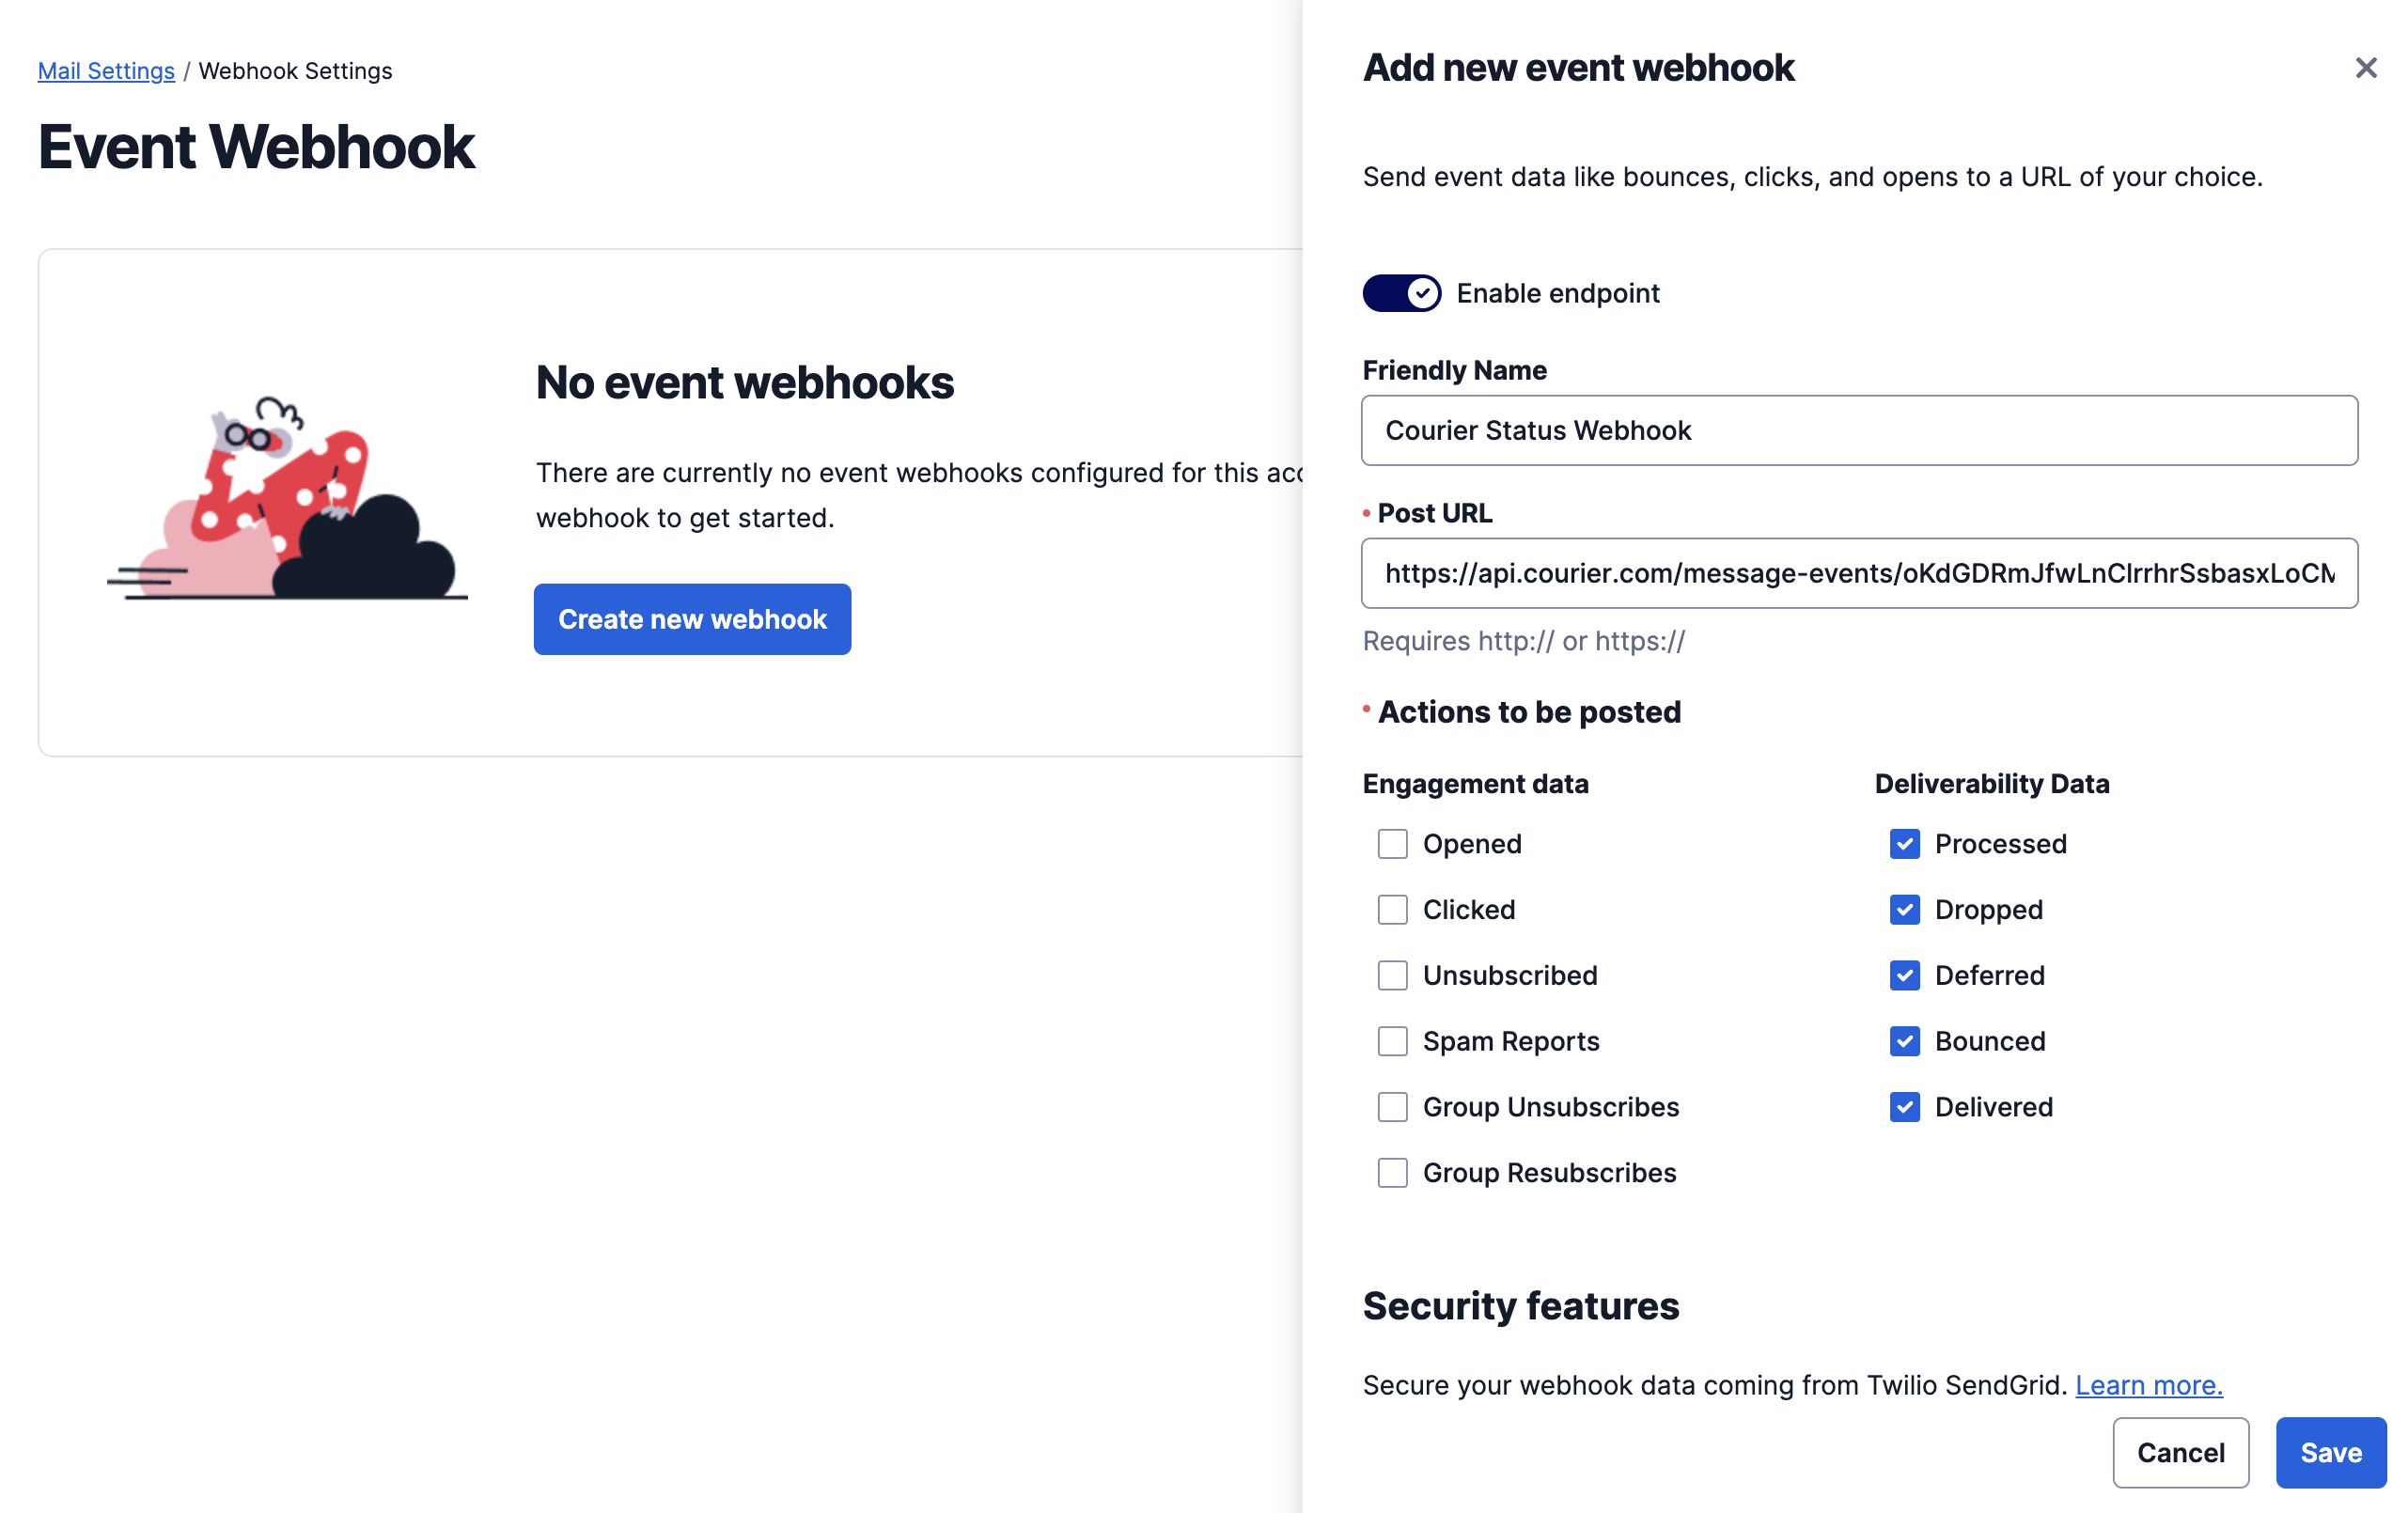Screen dimensions: 2408x1513
Task: Open the Learn more security link
Action: (x=2148, y=1385)
